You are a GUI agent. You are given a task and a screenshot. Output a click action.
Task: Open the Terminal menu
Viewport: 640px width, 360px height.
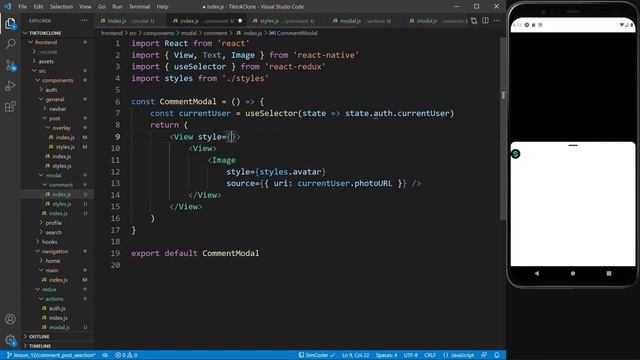pos(139,7)
